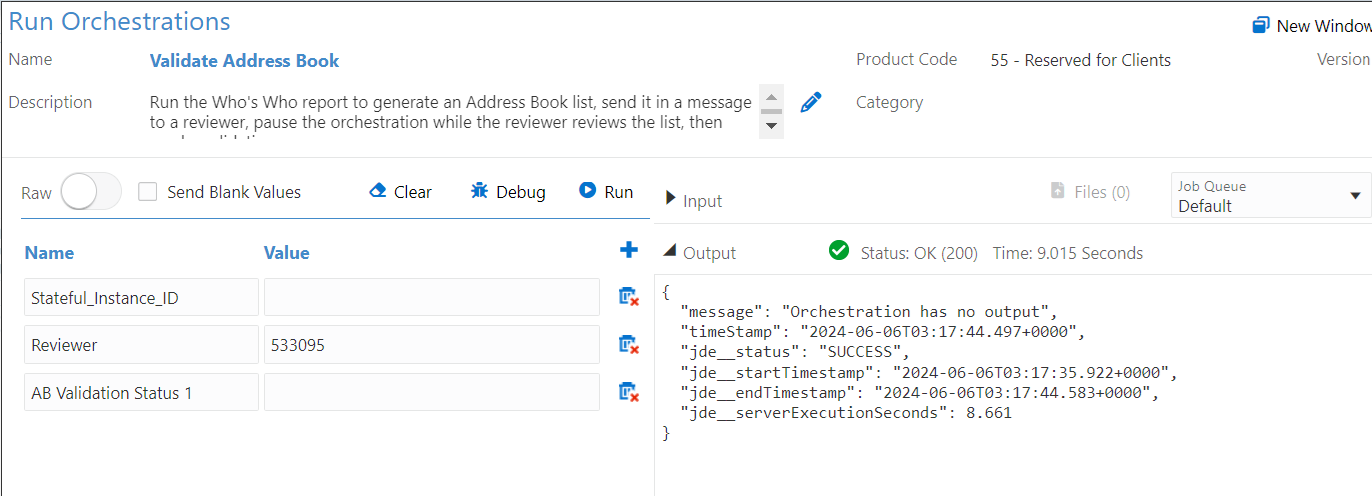This screenshot has height=496, width=1372.
Task: Delete the Stateful_Instance_ID input row
Action: (629, 297)
